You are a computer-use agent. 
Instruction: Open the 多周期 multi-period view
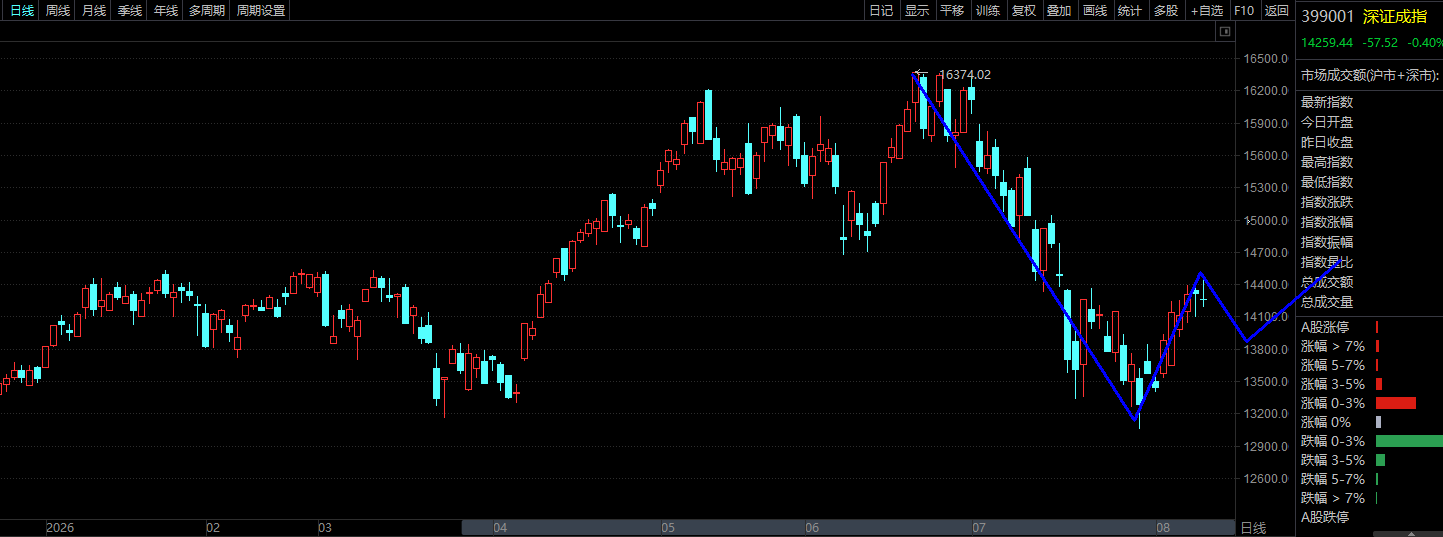click(x=207, y=11)
